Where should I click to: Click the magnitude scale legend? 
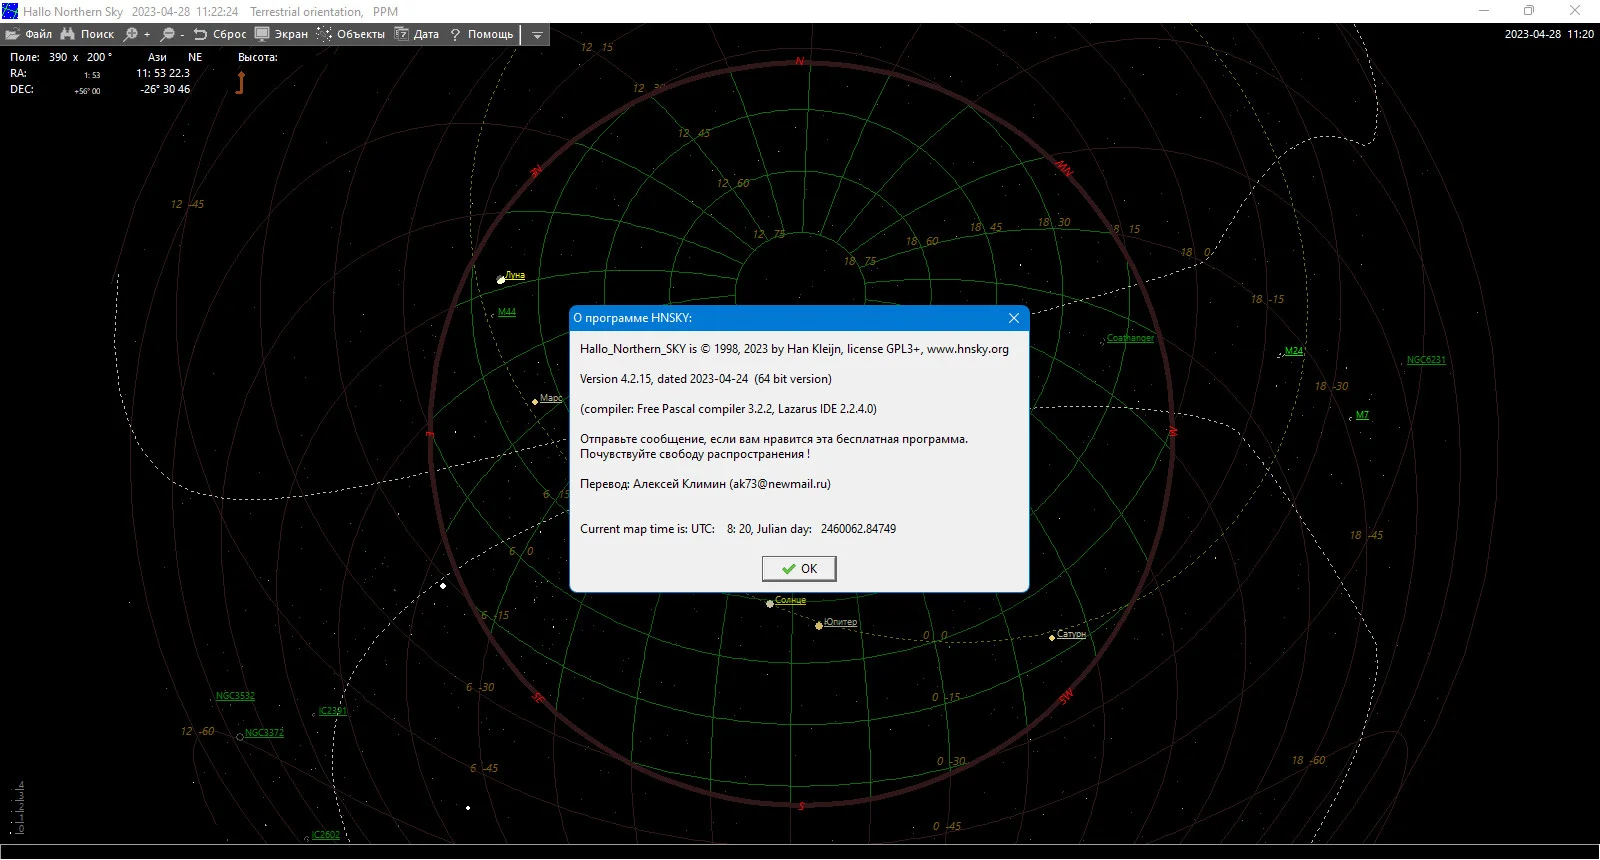19,808
